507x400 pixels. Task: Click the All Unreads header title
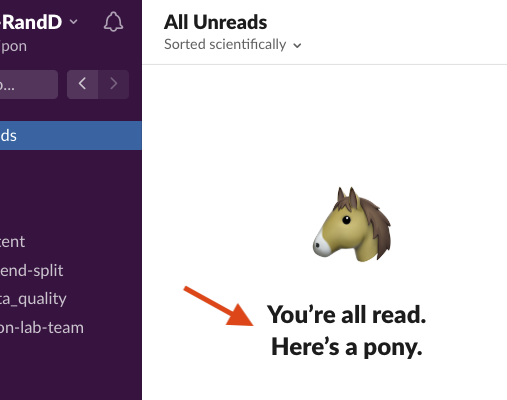pos(215,22)
